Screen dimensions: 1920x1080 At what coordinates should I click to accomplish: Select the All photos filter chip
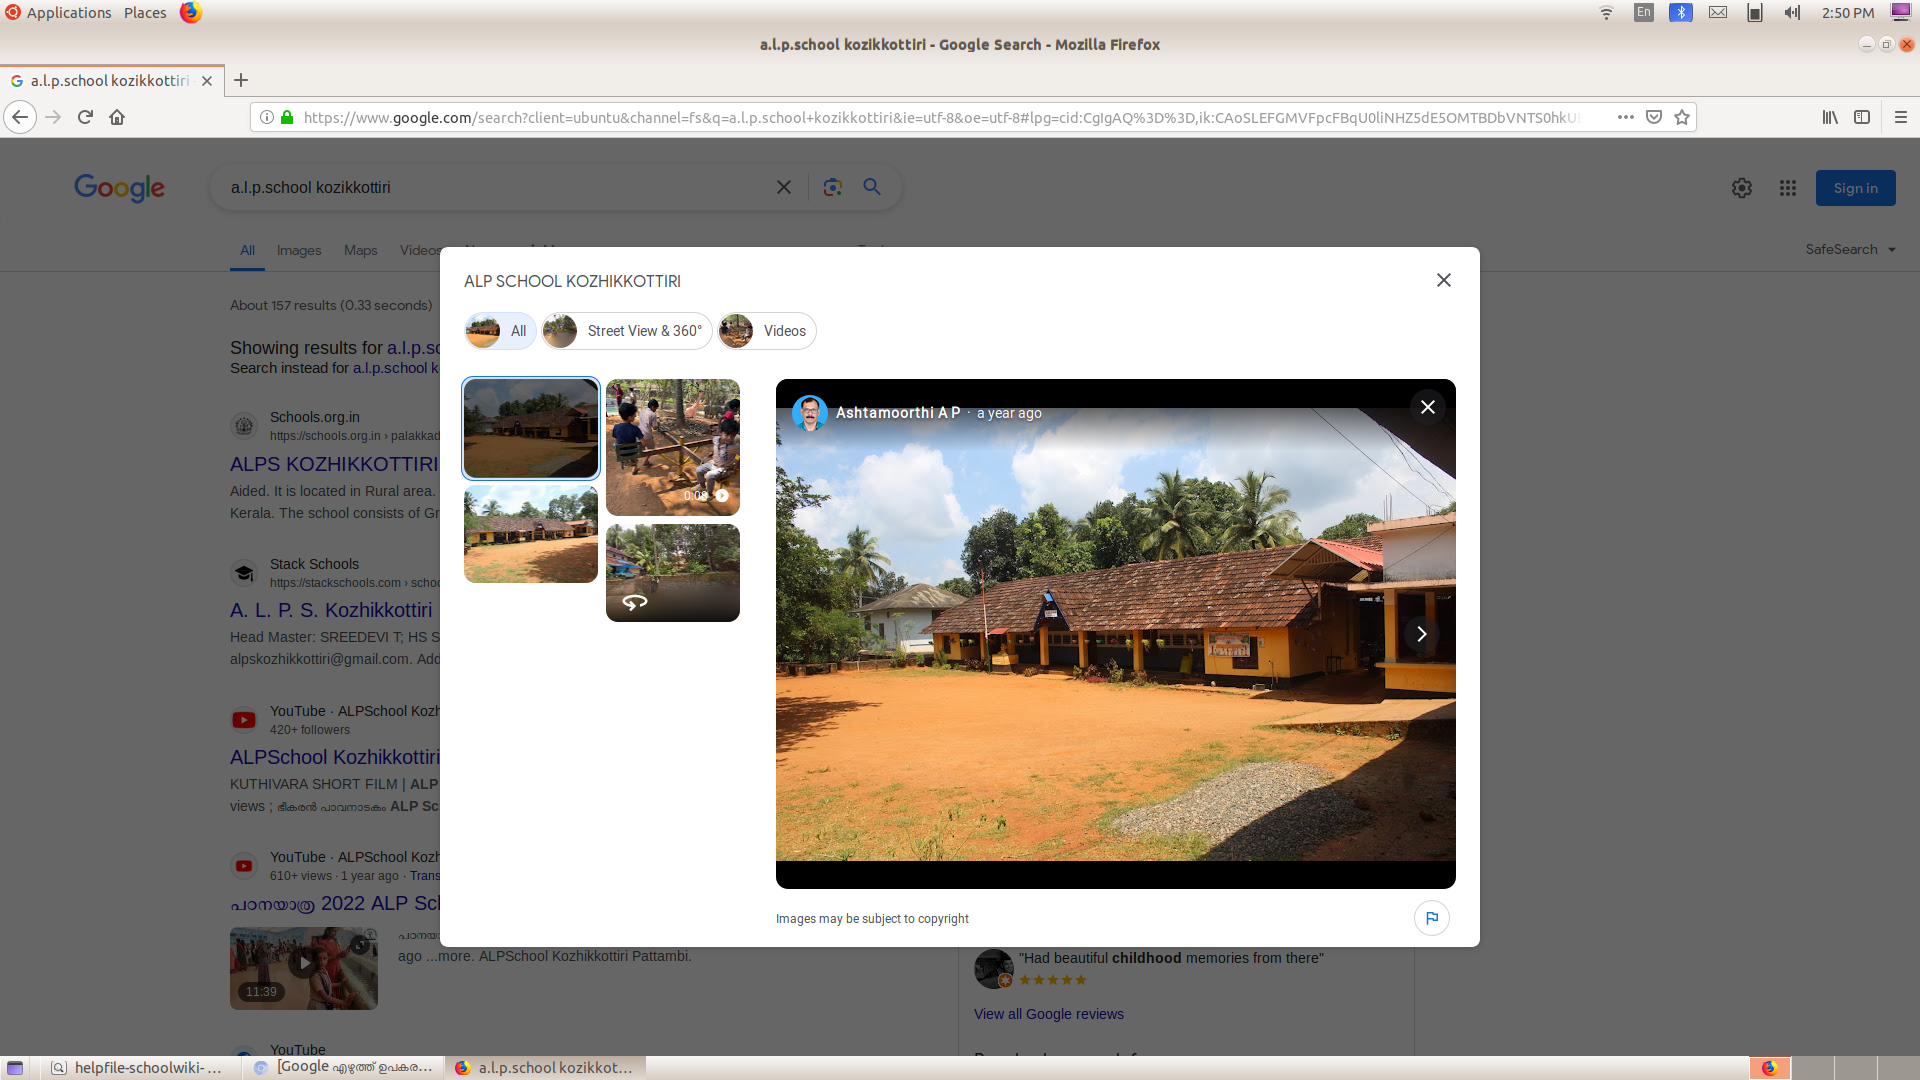(500, 331)
